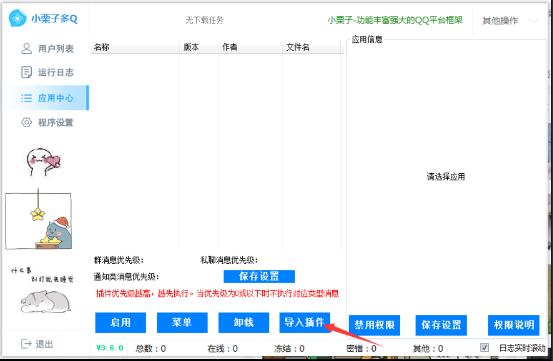Click the star and Santa-hat cartoon image
This screenshot has width=553, height=361.
pos(38,219)
